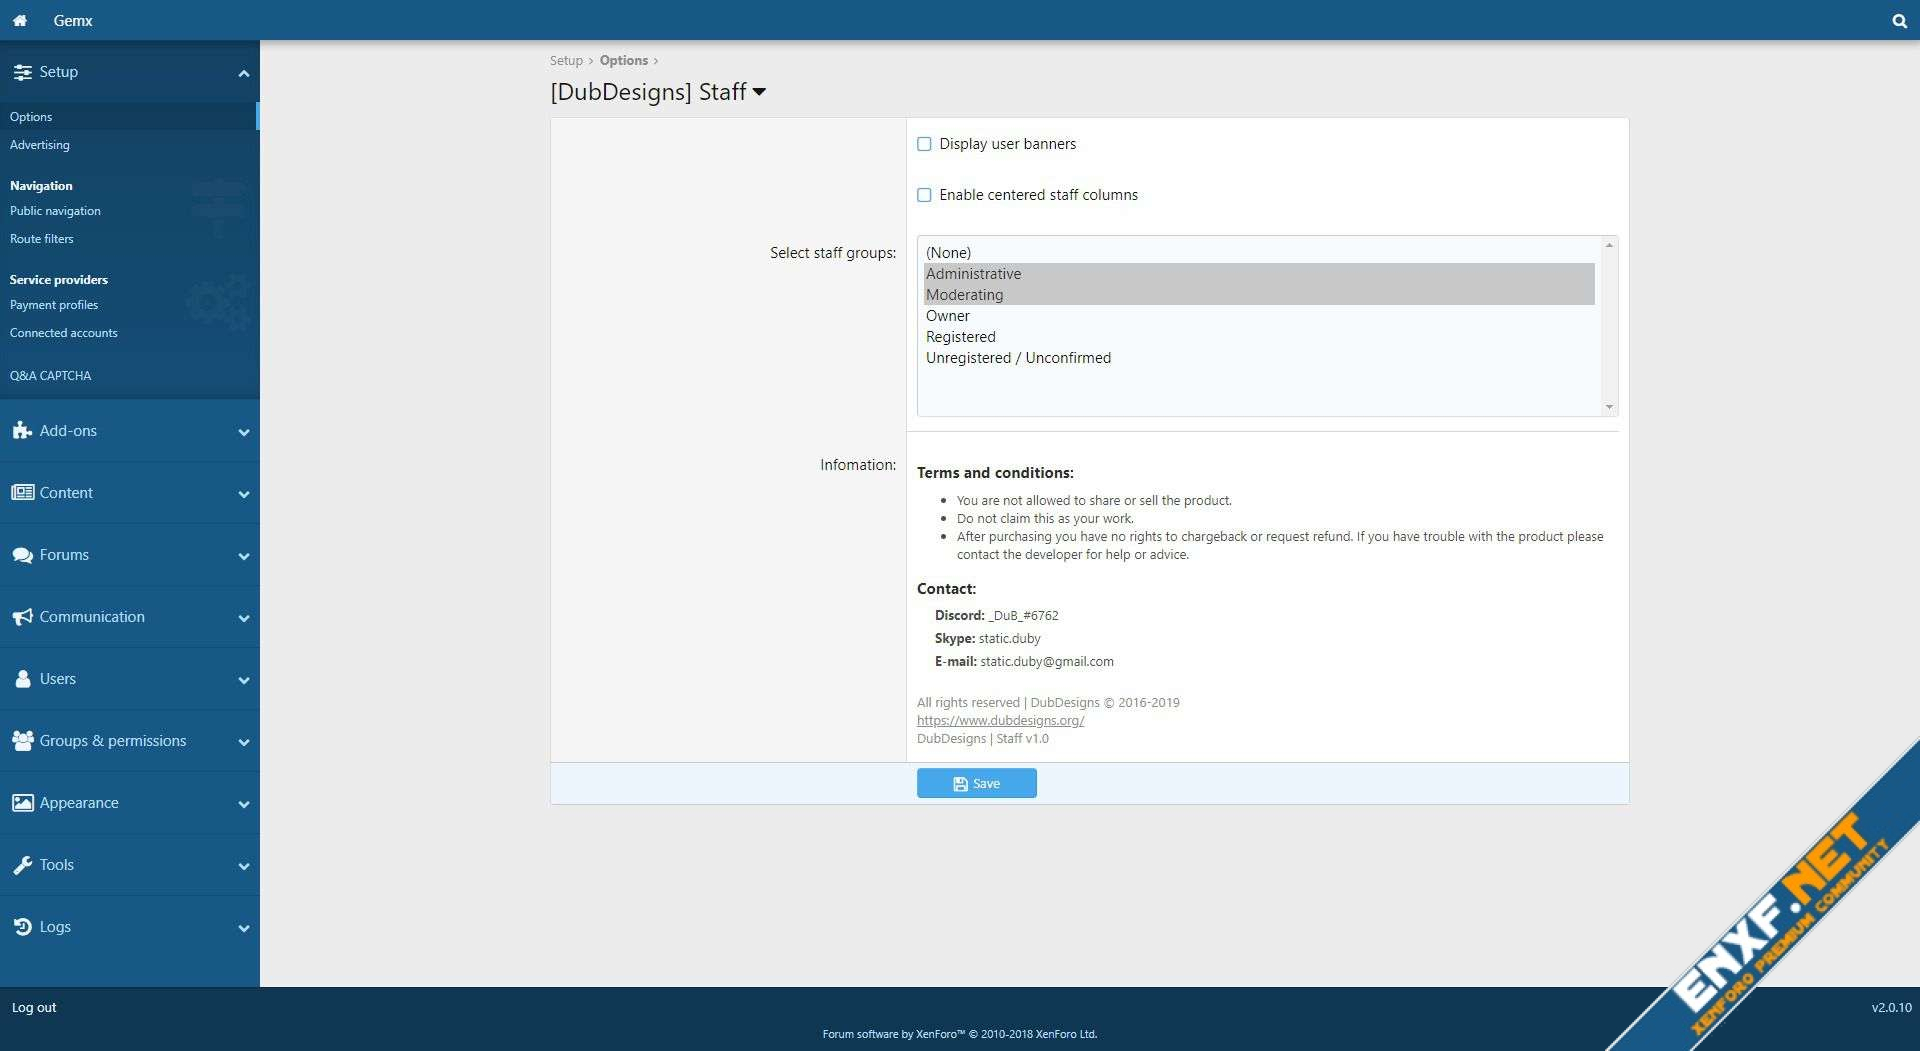This screenshot has width=1920, height=1051.
Task: Click the staff groups list scroll-down arrow
Action: (1609, 407)
